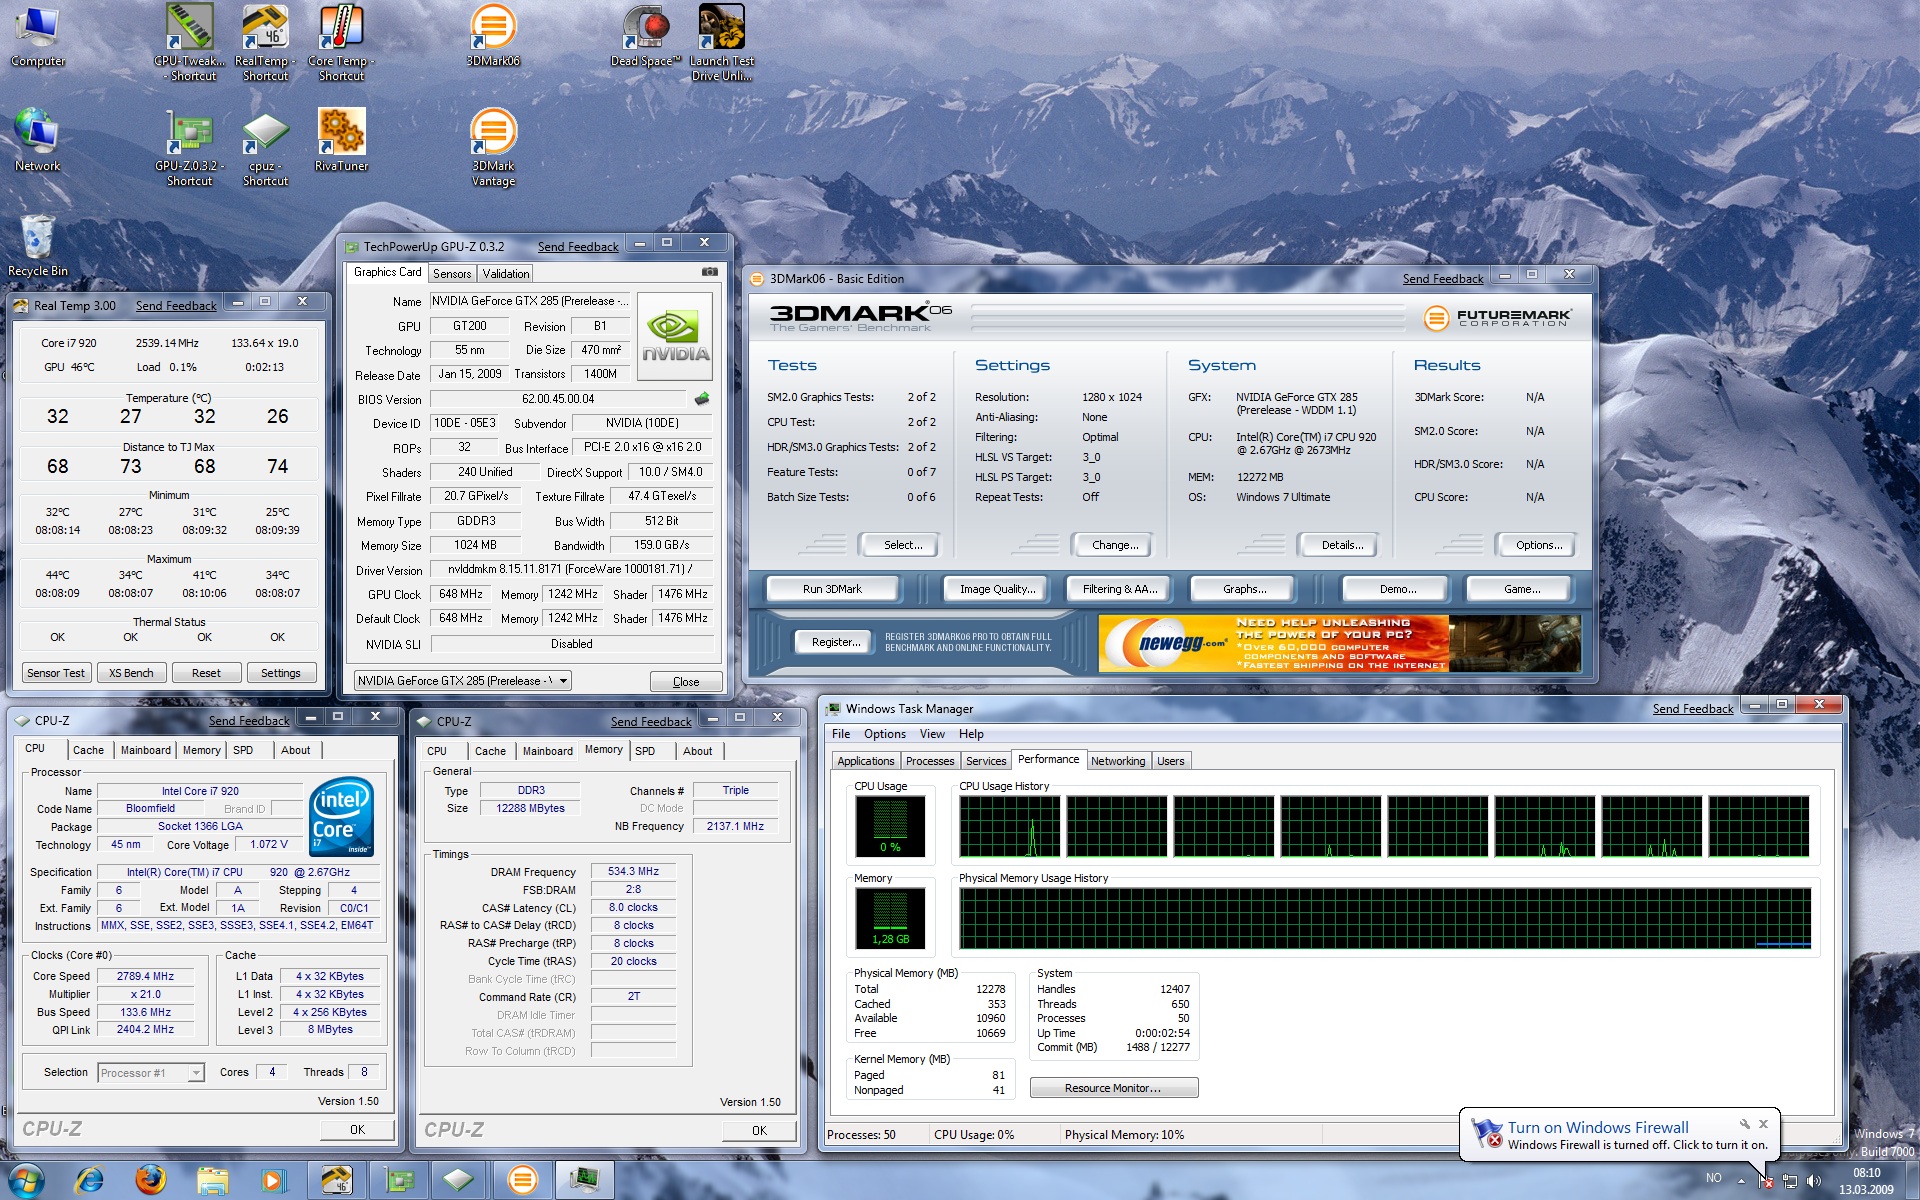Launch the 3DMark Vantage desktop icon
The height and width of the screenshot is (1200, 1920).
tap(493, 148)
